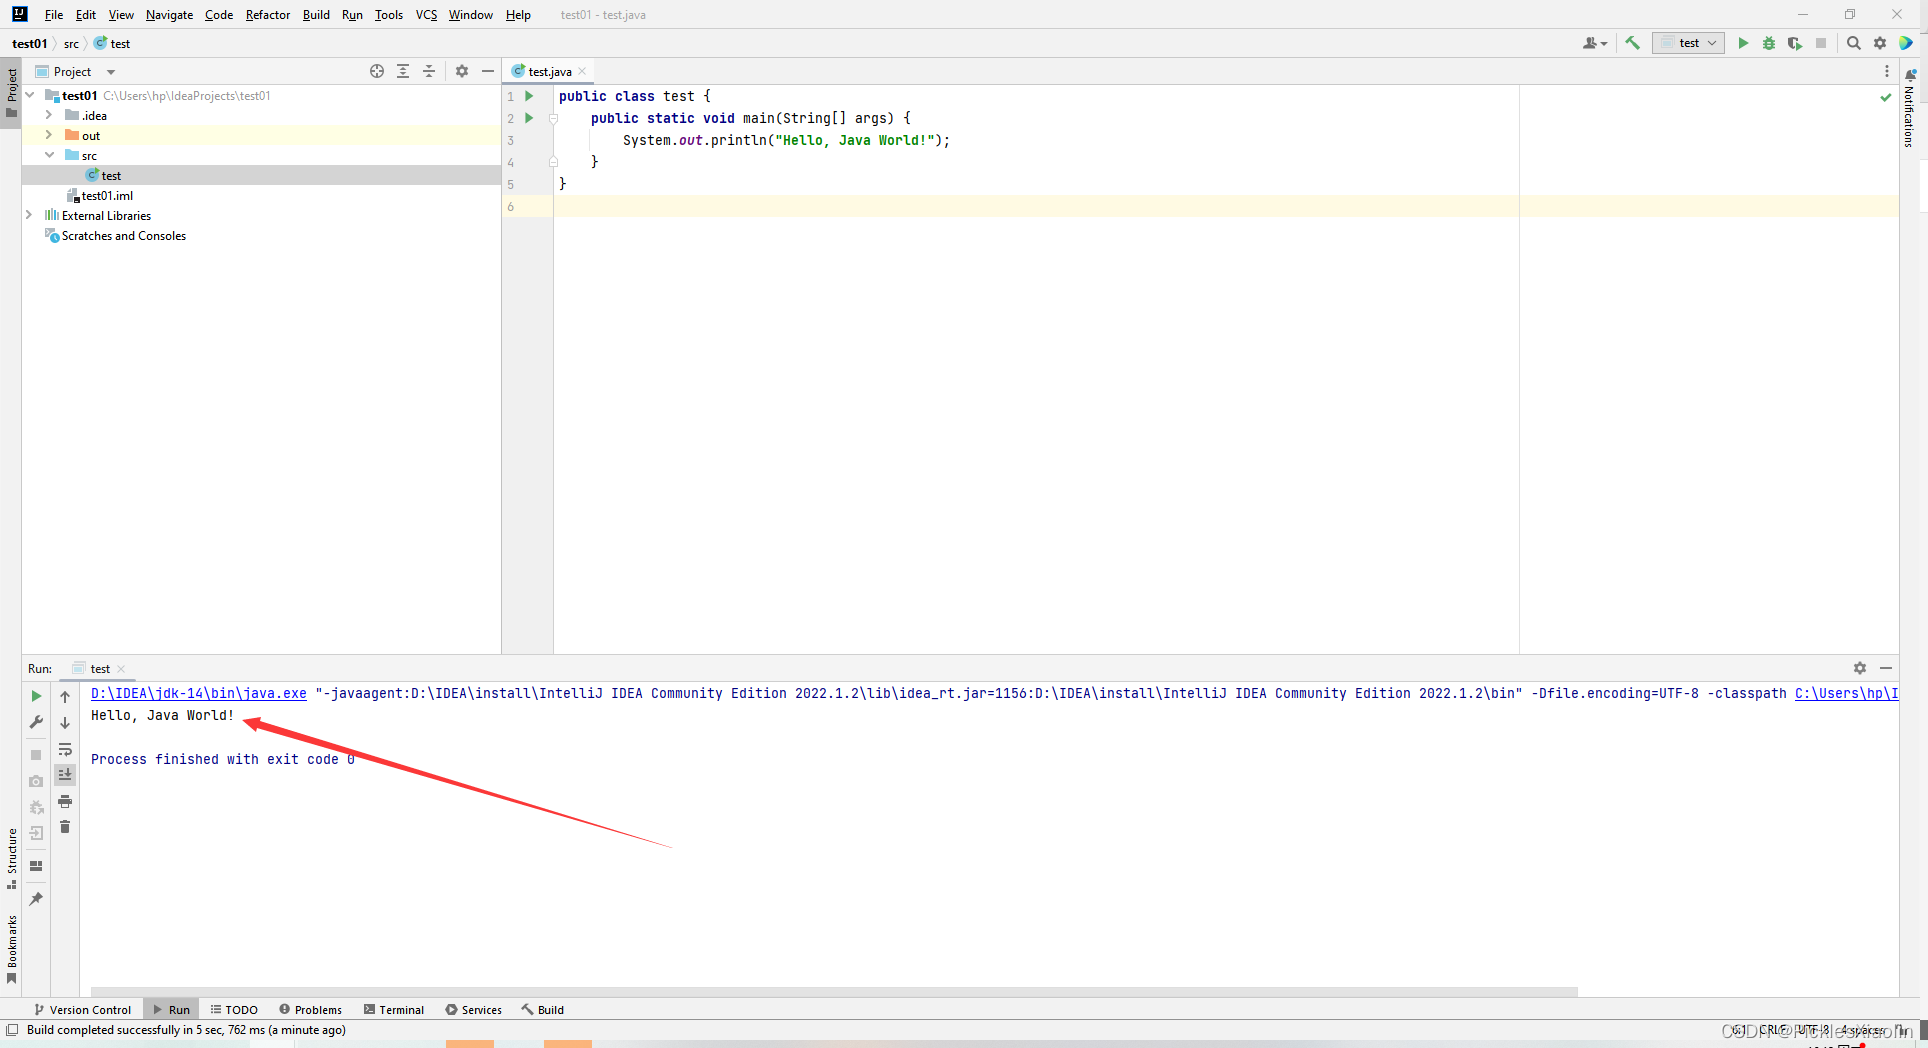This screenshot has height=1048, width=1928.
Task: Run main method from gutter line 2
Action: (x=529, y=118)
